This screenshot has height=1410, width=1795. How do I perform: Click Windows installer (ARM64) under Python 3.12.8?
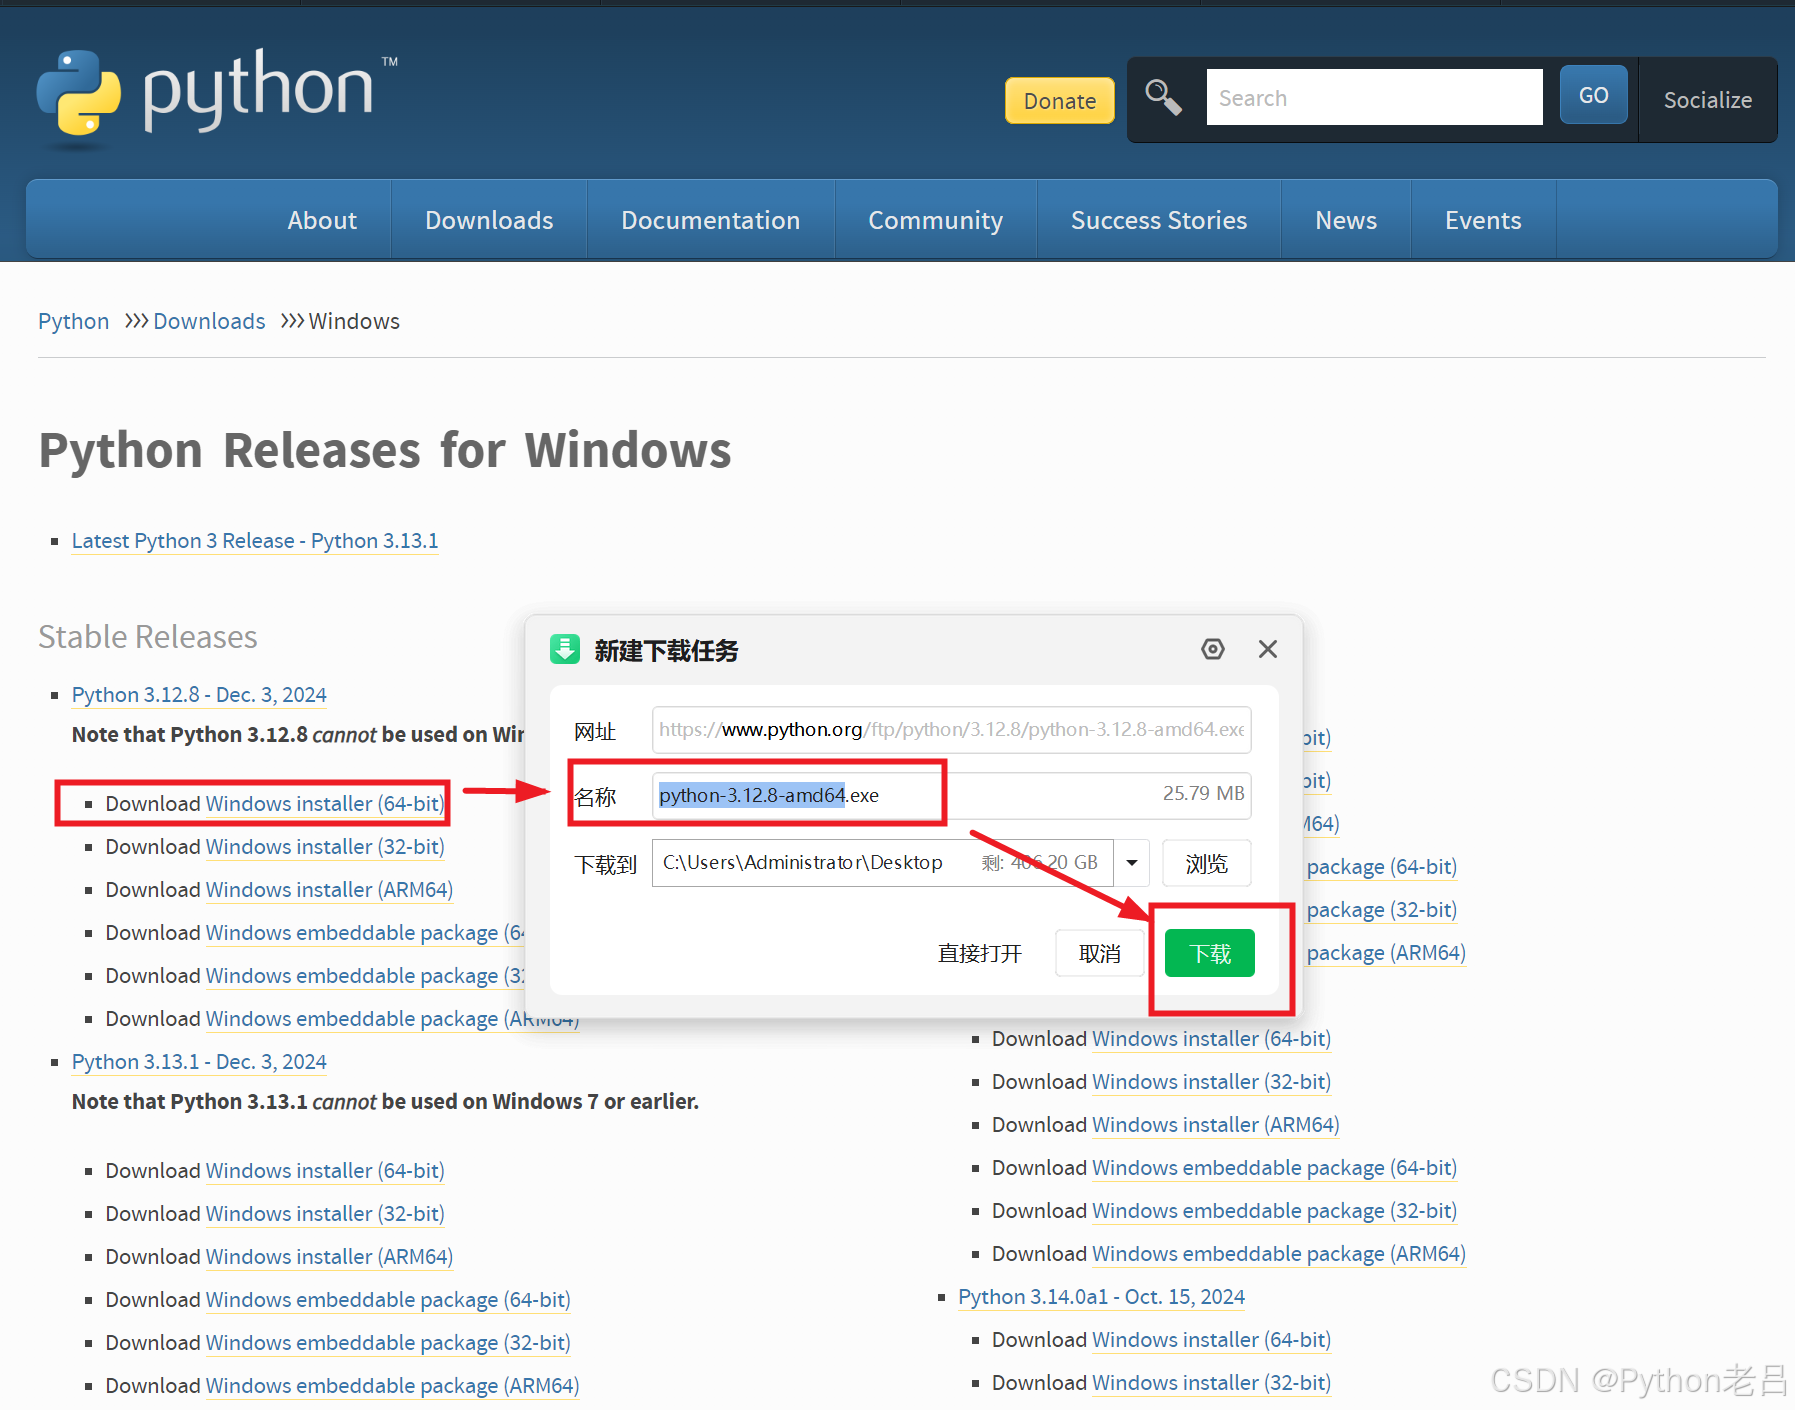coord(329,890)
